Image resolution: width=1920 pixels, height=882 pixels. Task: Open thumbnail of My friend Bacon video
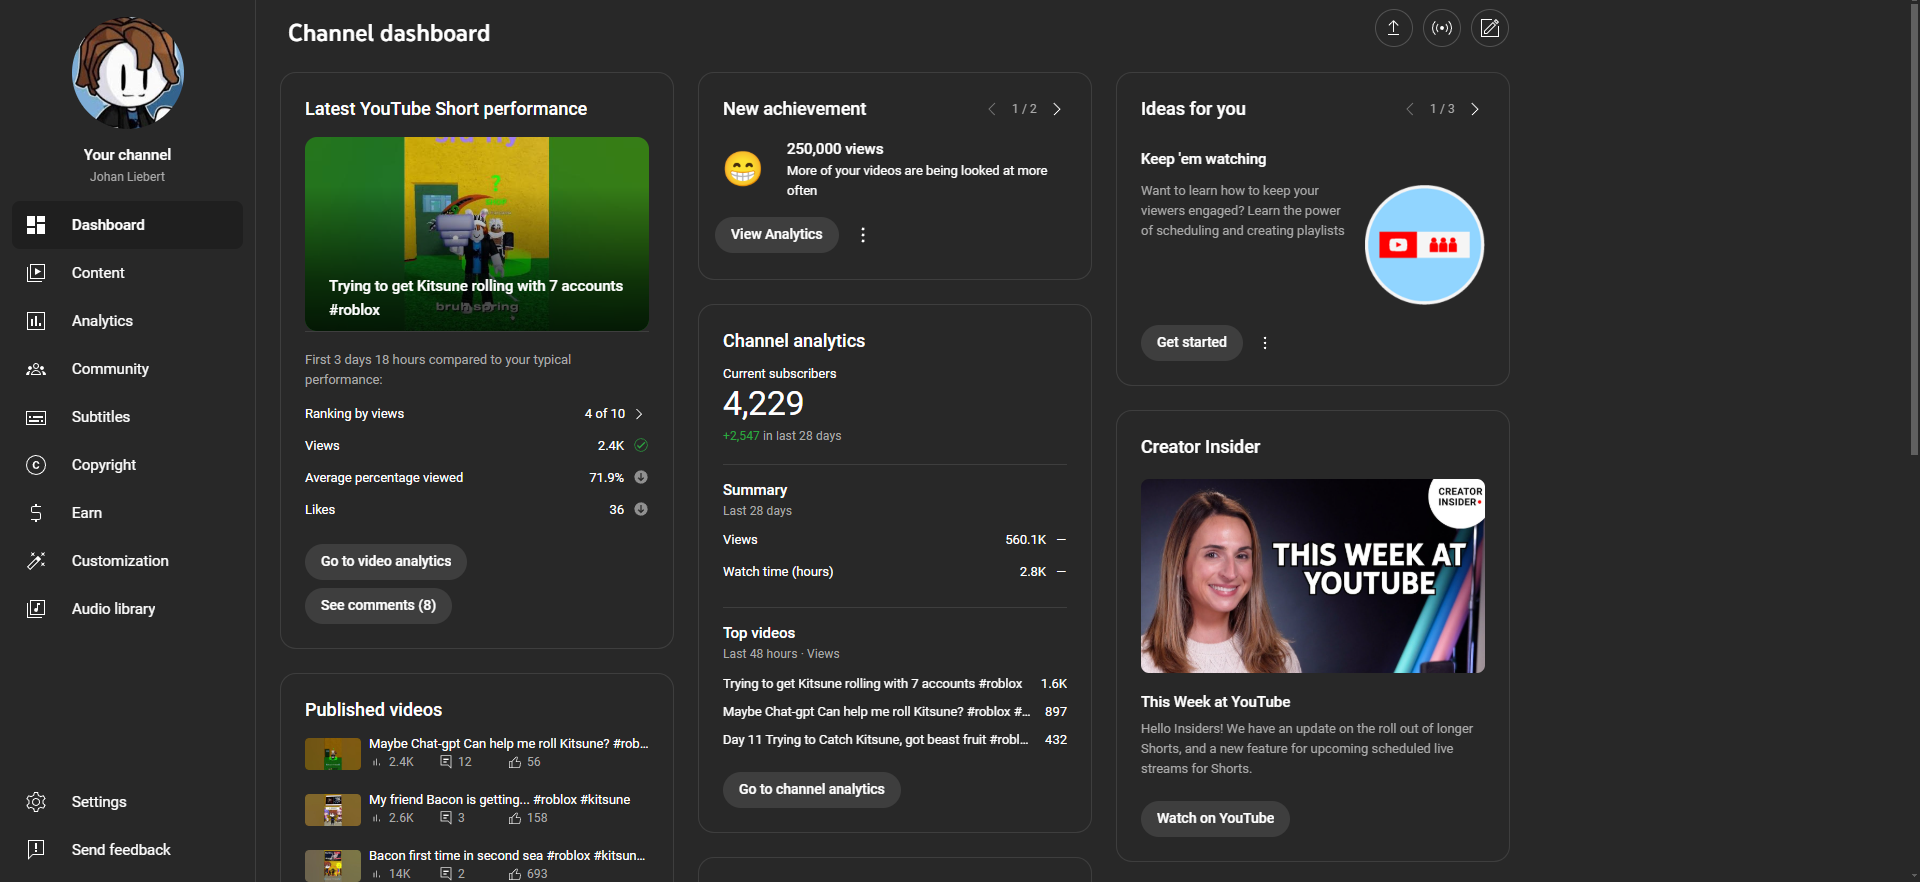coord(333,810)
